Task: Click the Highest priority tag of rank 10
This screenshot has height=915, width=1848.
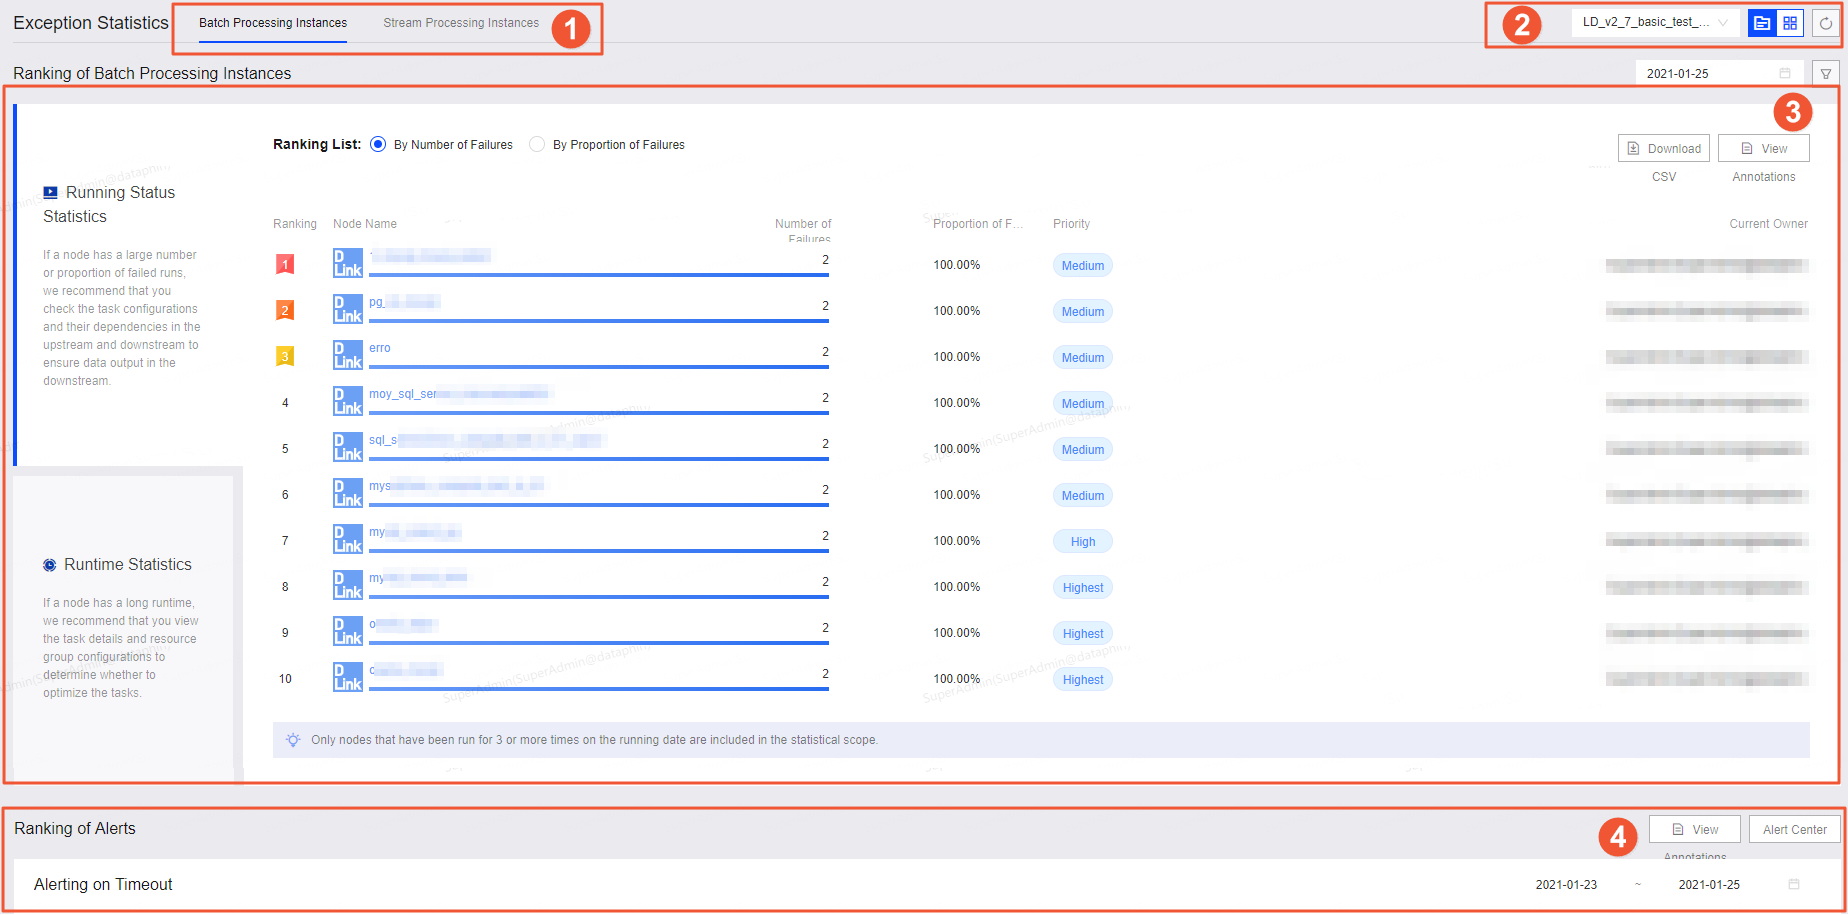Action: click(x=1083, y=679)
